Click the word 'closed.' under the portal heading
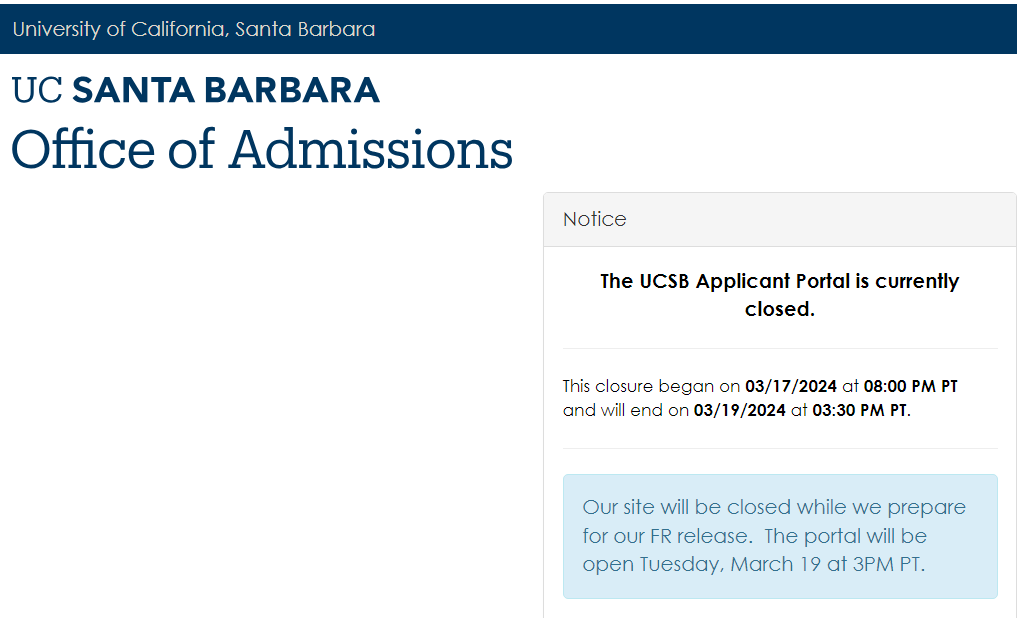Viewport: 1017px width, 618px height. point(779,309)
